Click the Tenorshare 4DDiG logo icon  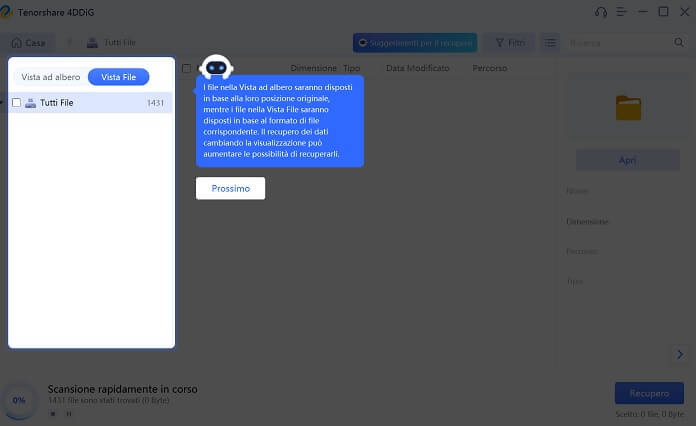pos(5,12)
